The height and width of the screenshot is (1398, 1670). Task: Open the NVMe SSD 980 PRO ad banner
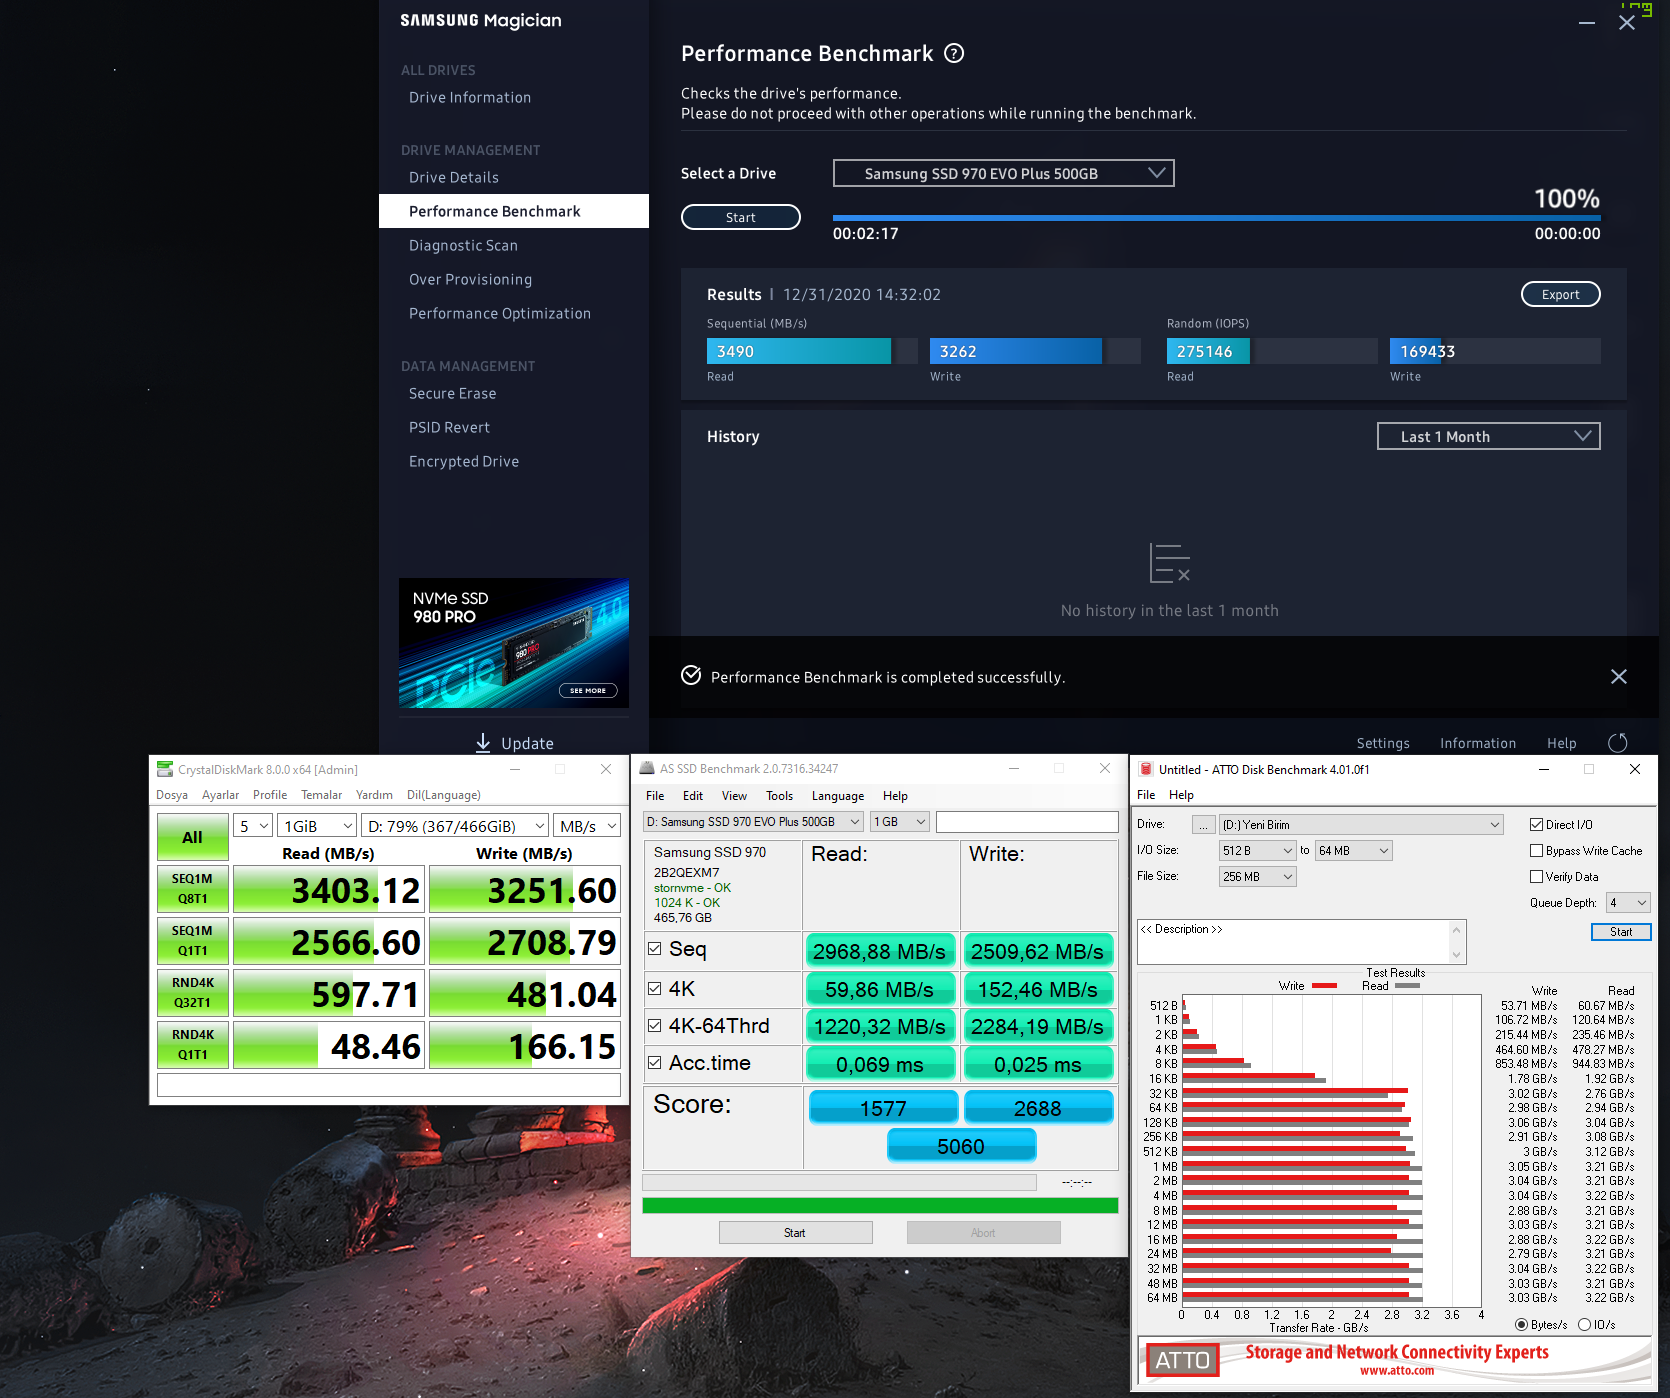point(514,643)
